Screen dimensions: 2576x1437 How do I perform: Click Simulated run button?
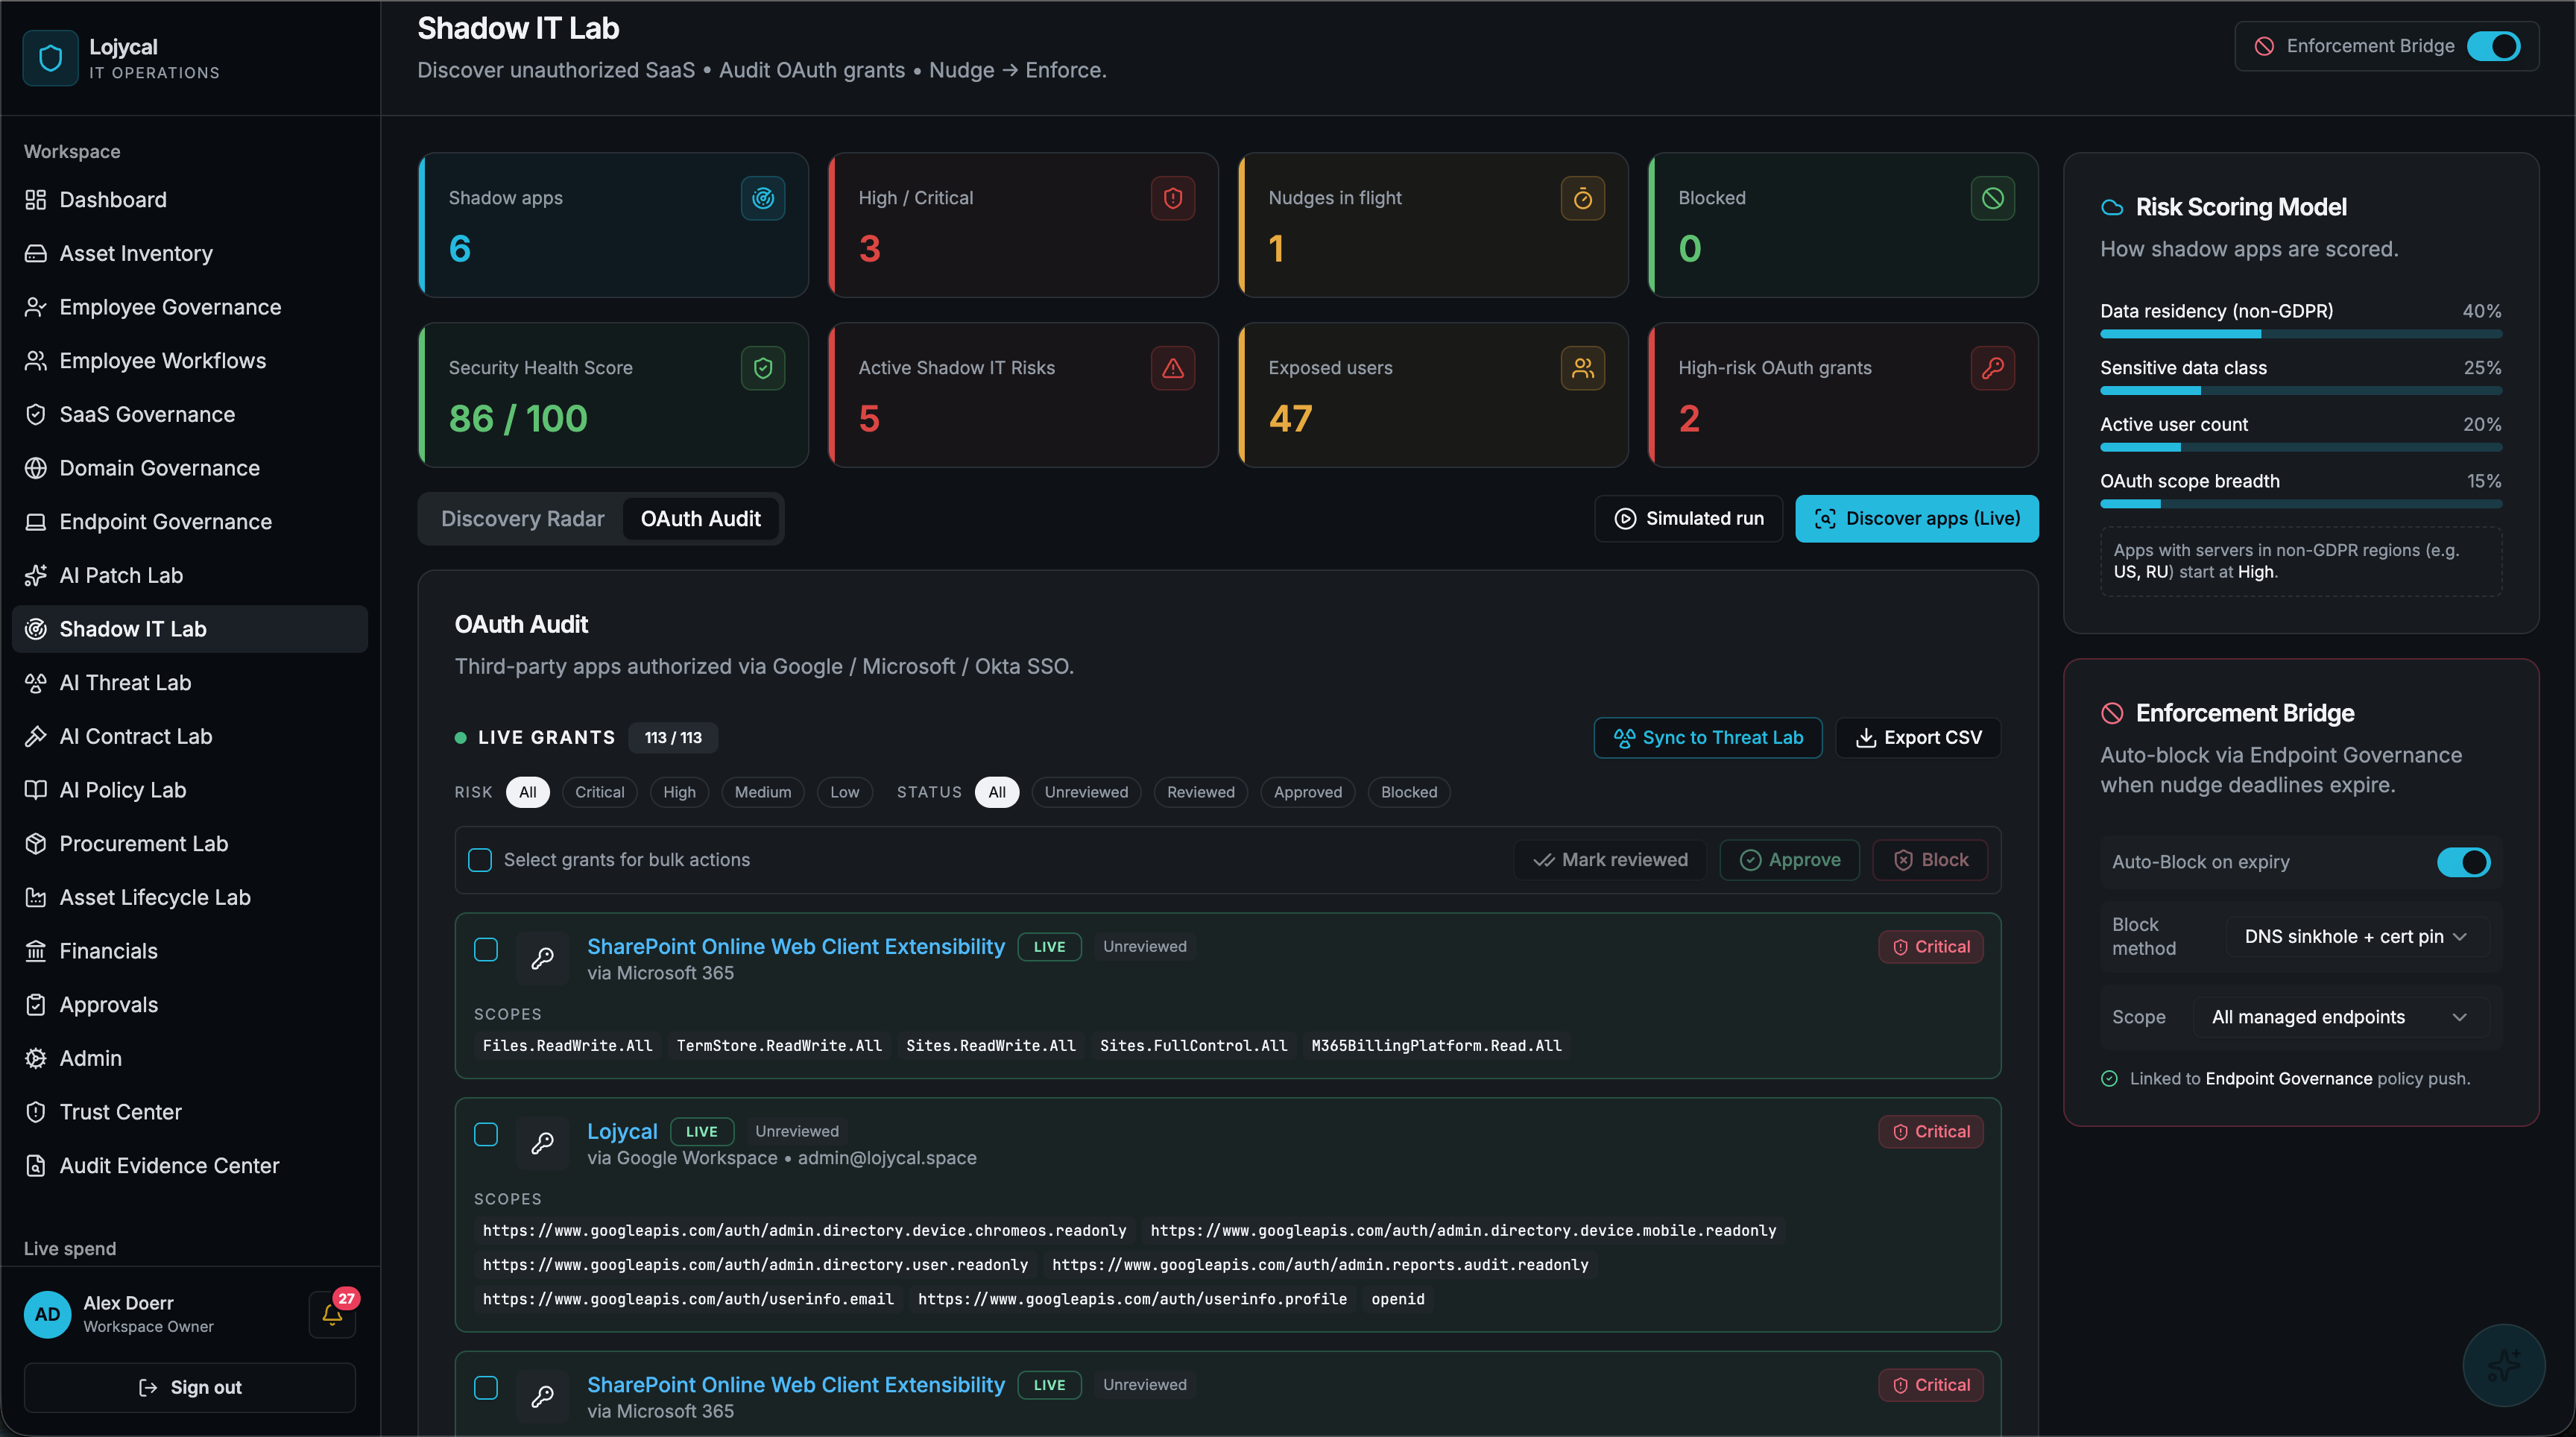click(x=1689, y=518)
